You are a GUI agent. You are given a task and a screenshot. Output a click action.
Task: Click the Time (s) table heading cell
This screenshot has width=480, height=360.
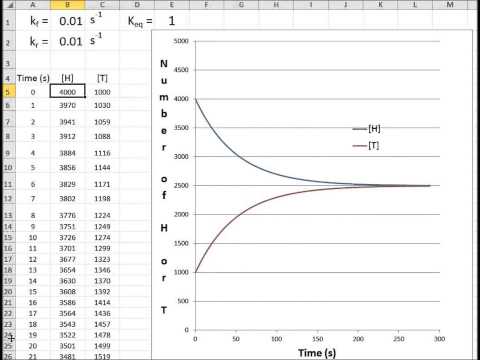(33, 78)
